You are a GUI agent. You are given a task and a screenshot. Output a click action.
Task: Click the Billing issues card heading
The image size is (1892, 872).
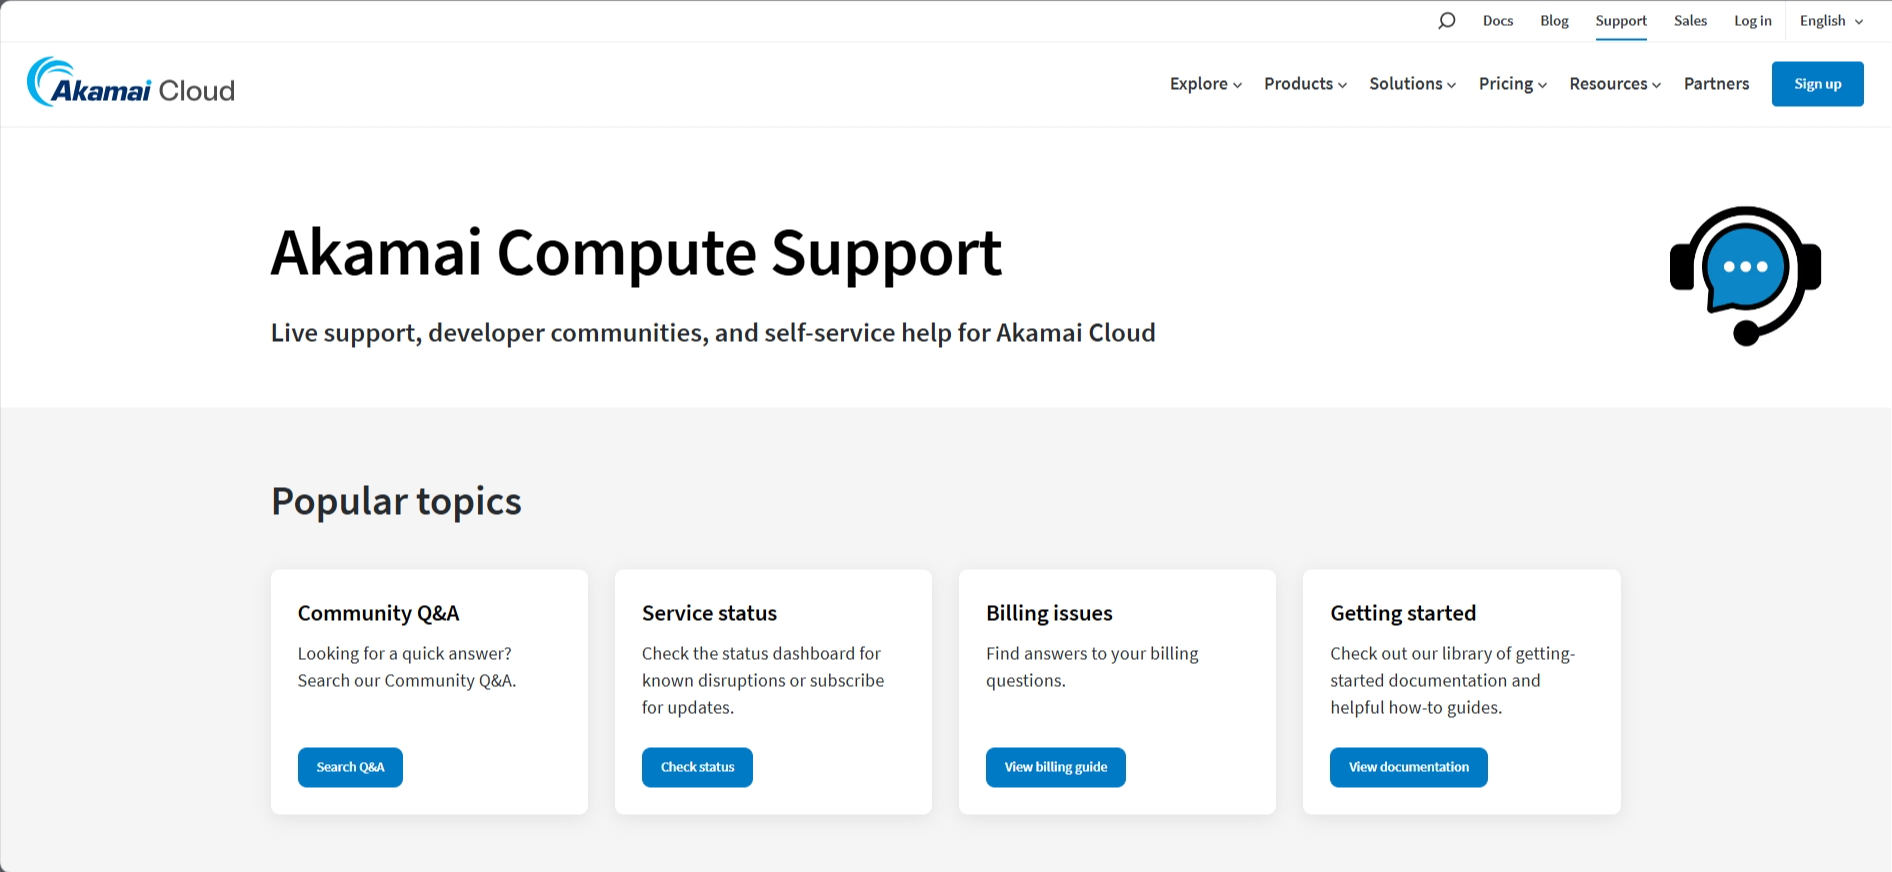[x=1049, y=613]
